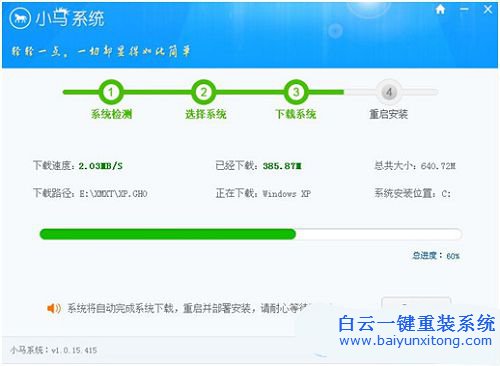Image resolution: width=500 pixels, height=366 pixels.
Task: Click the 选择系统 step label
Action: (206, 114)
